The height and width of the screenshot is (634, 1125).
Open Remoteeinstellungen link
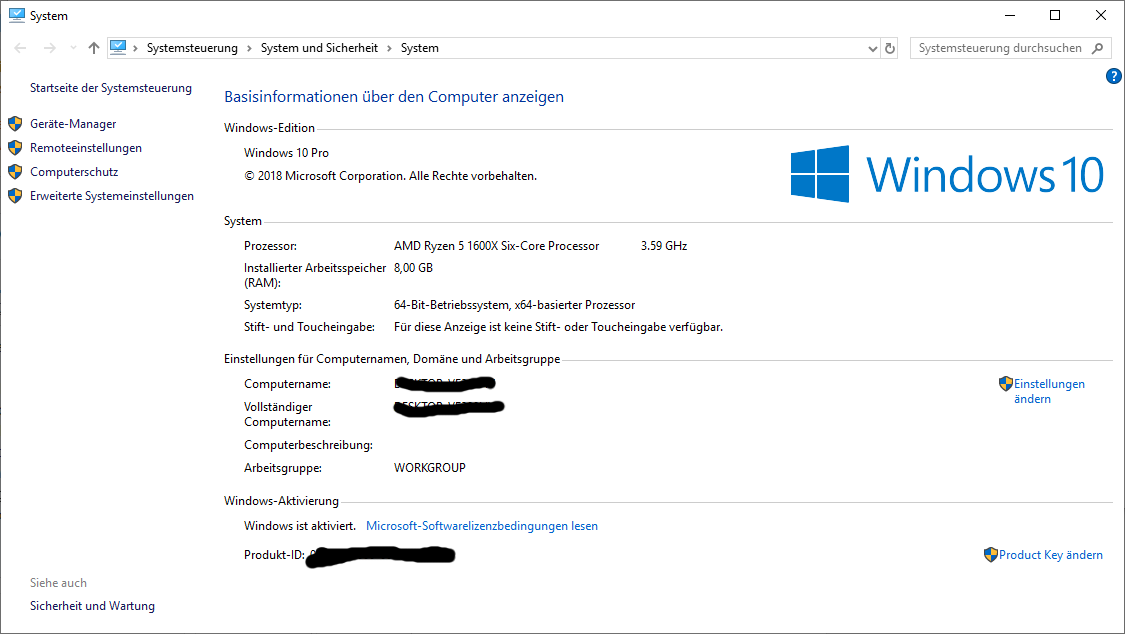click(x=86, y=148)
